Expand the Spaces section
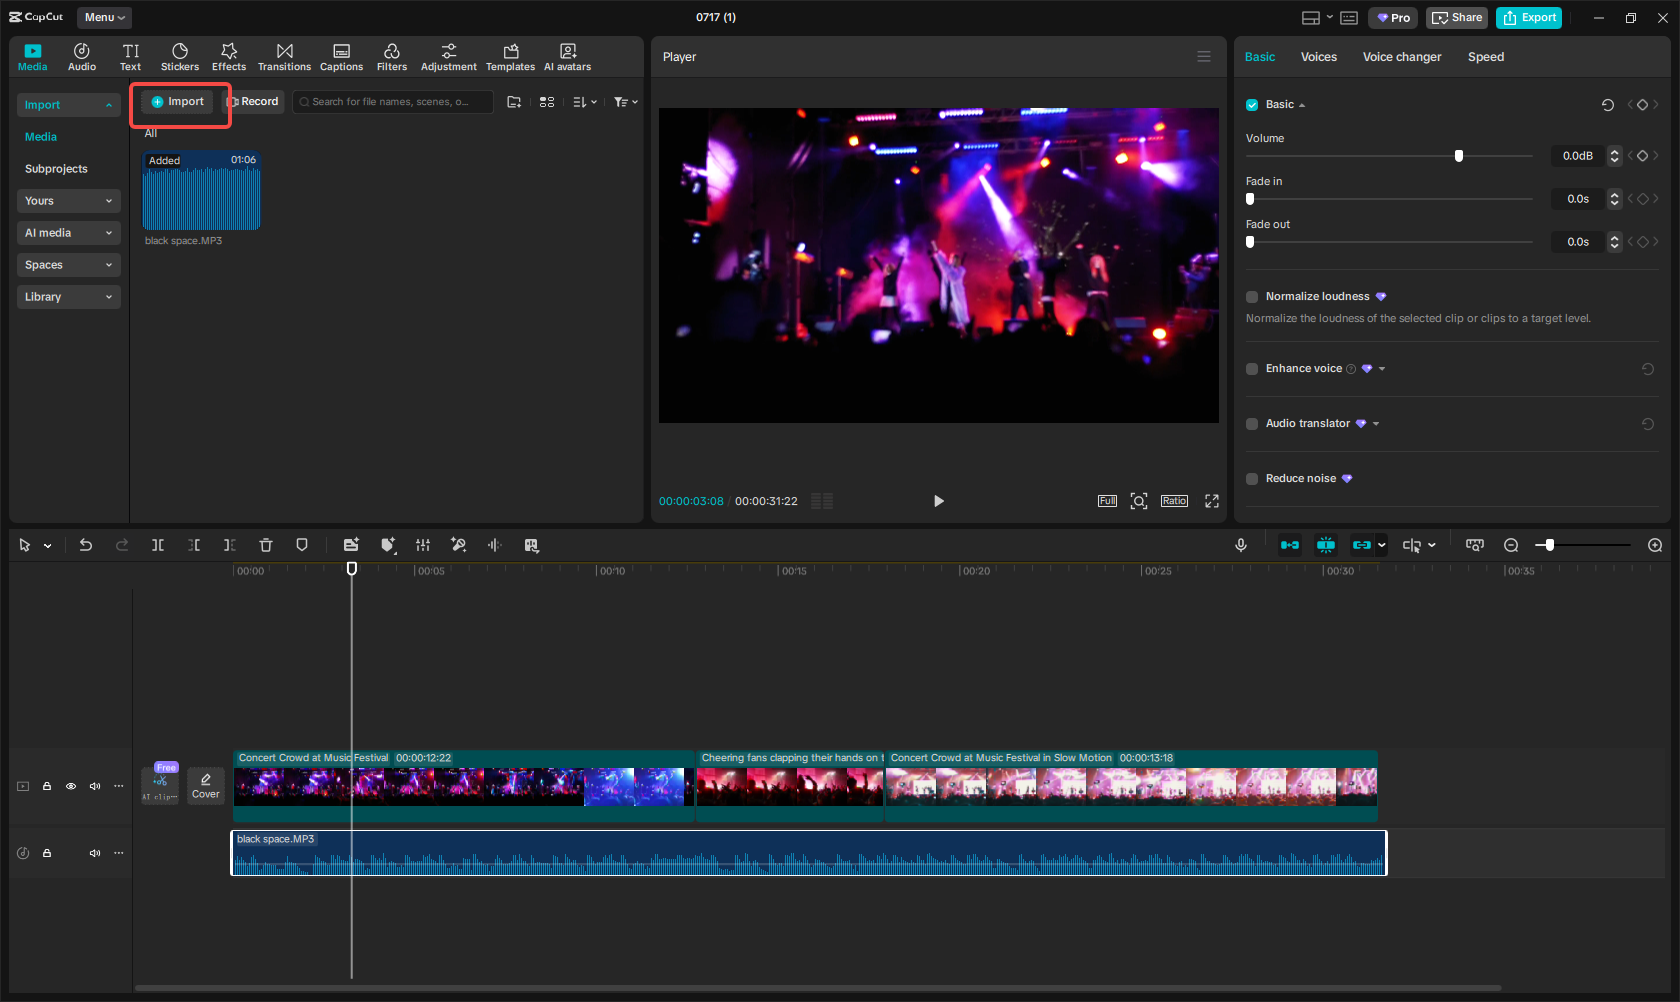1680x1002 pixels. tap(69, 265)
